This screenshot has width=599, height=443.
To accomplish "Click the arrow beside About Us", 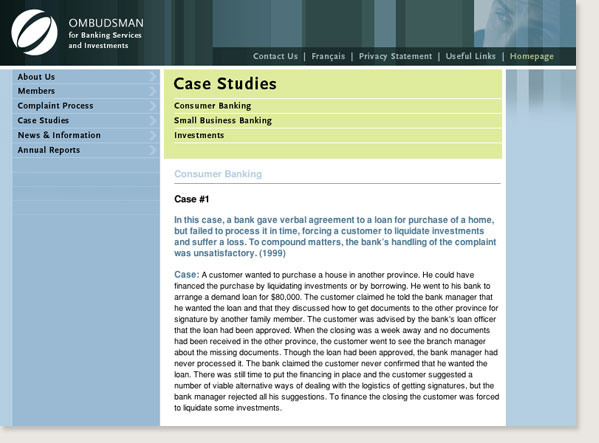I will (x=153, y=76).
